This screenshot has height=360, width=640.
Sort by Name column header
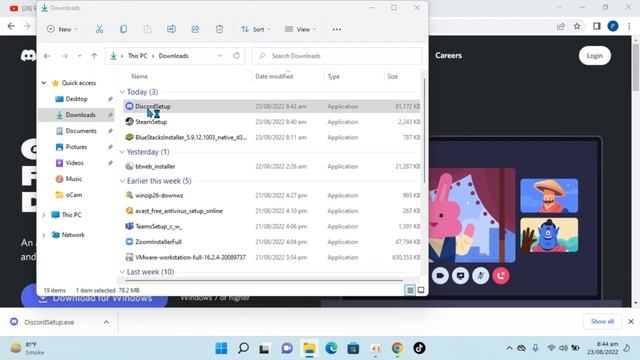[139, 76]
